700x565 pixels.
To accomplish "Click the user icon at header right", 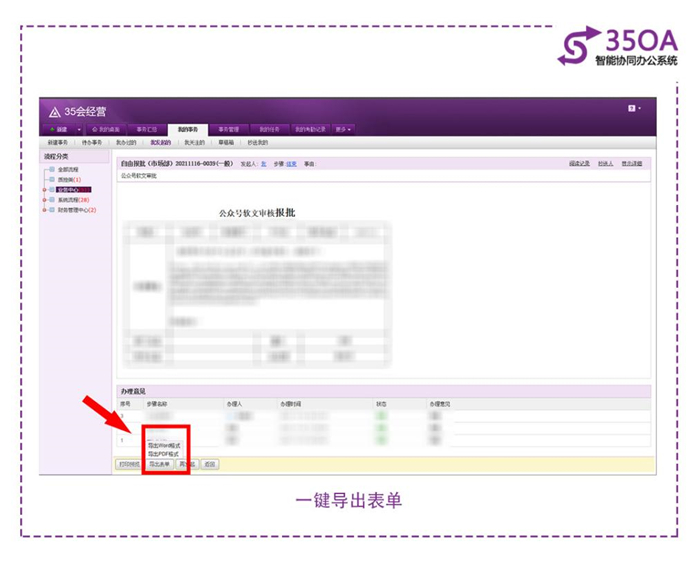I will (x=632, y=108).
